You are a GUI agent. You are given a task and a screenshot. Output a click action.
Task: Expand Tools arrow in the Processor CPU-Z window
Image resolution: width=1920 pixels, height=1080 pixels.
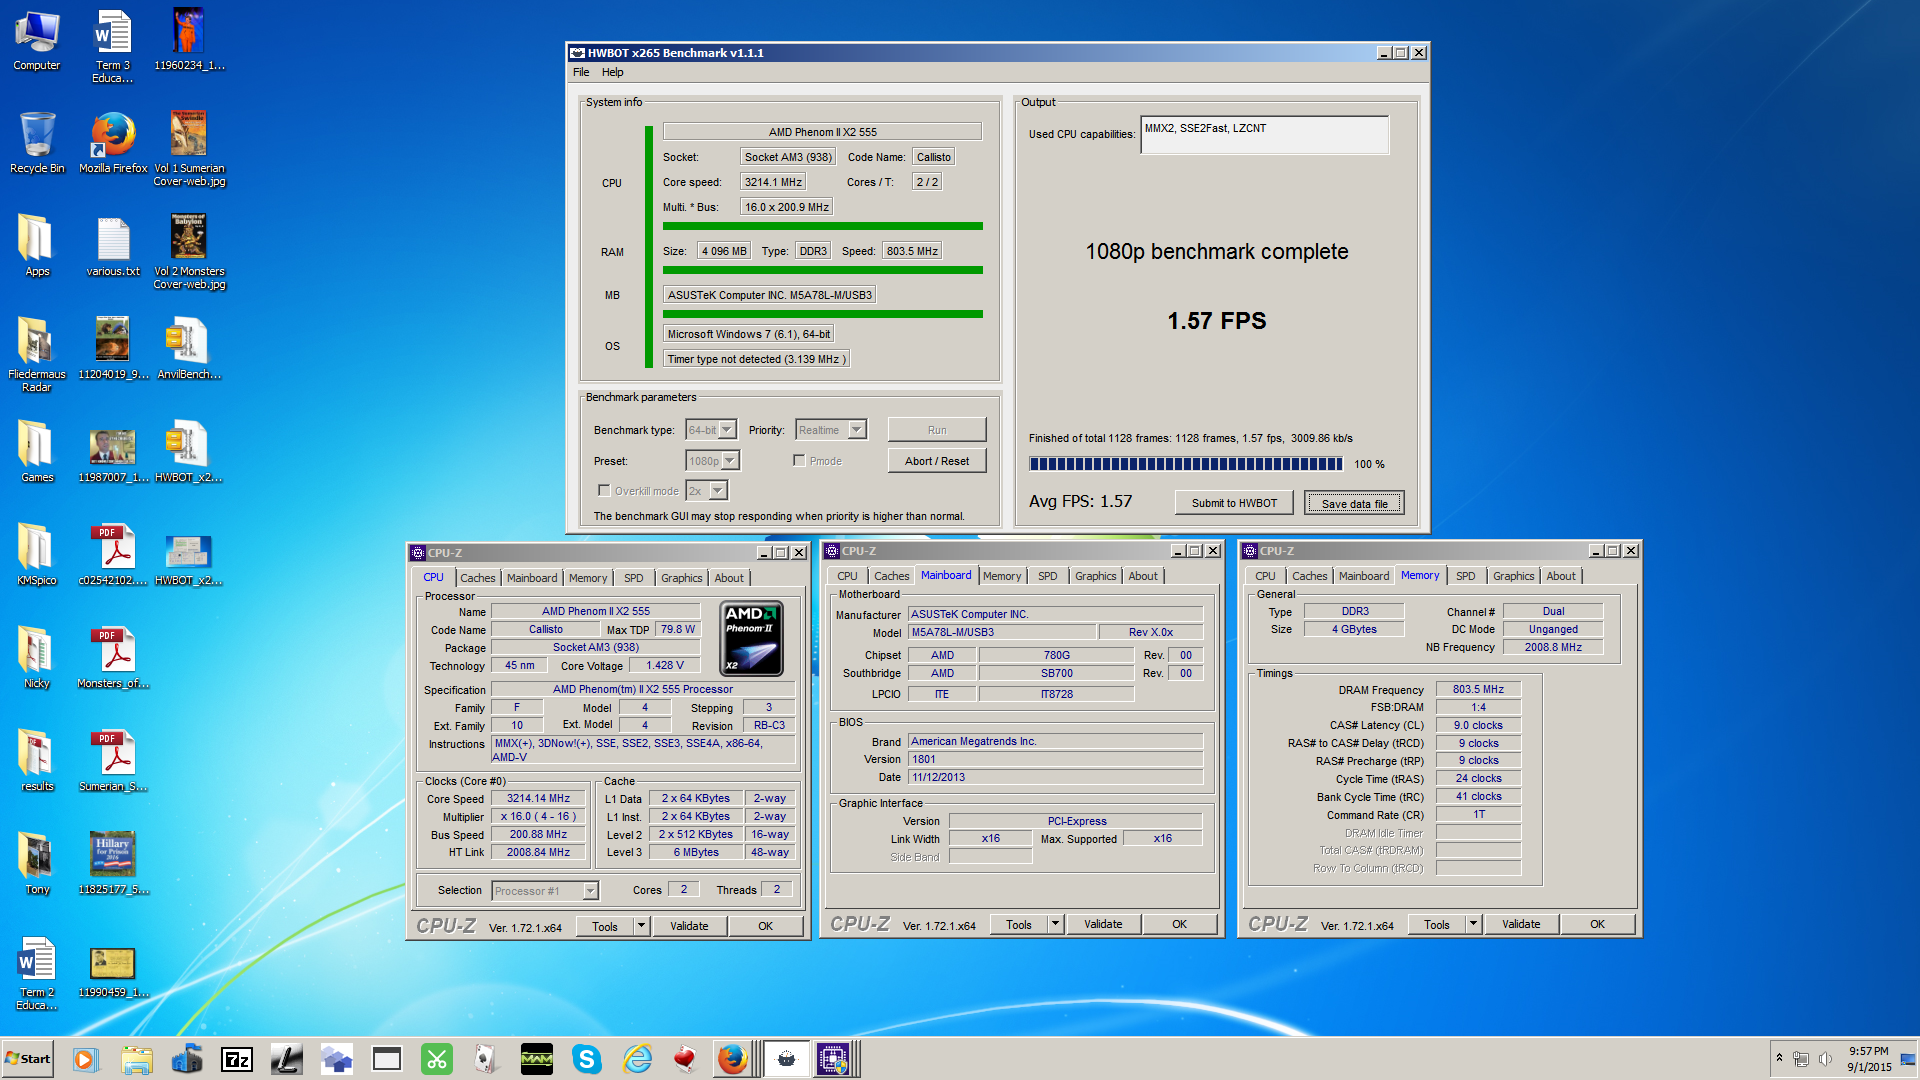point(641,926)
